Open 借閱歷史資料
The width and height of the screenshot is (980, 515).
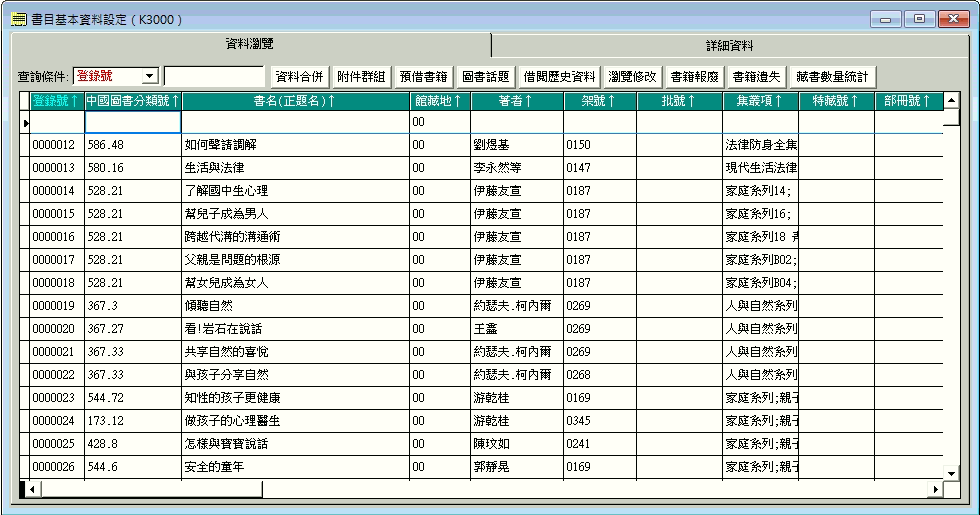559,77
